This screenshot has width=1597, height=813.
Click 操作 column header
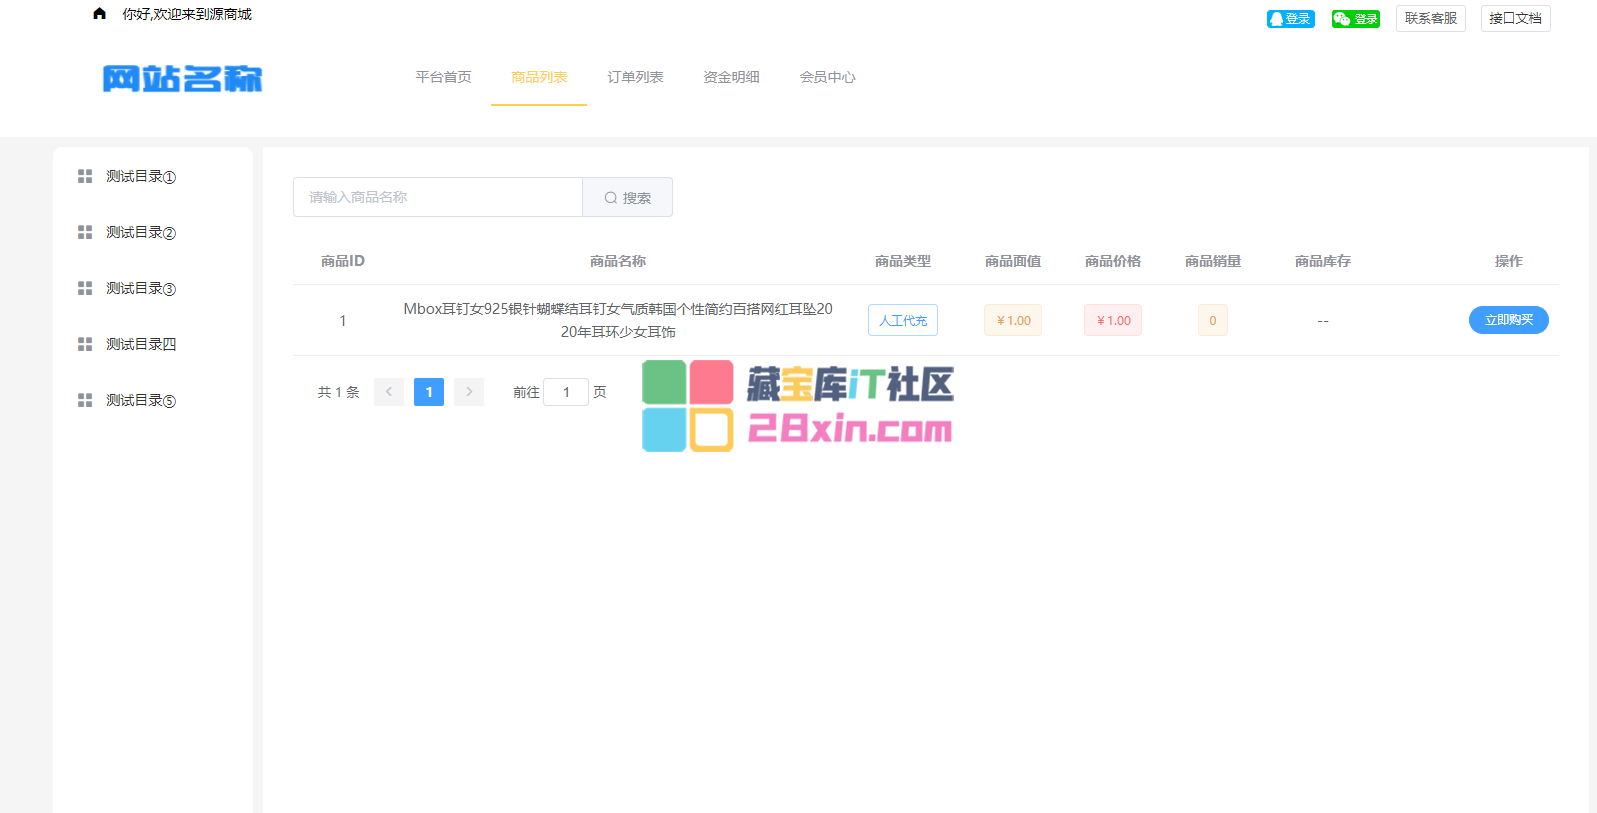[x=1508, y=261]
